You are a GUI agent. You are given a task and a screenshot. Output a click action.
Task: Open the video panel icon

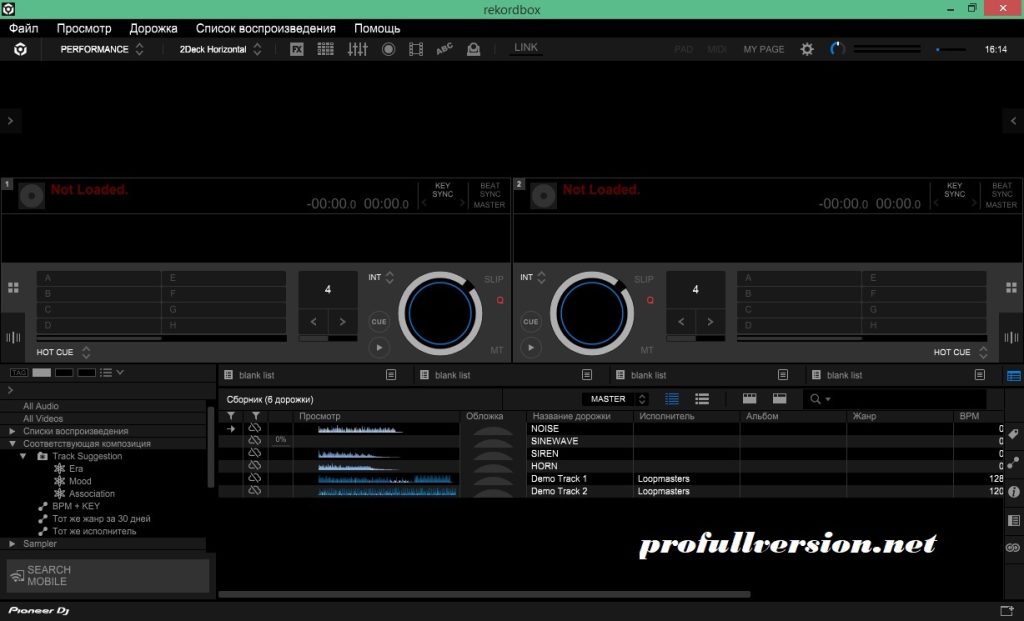pyautogui.click(x=417, y=48)
